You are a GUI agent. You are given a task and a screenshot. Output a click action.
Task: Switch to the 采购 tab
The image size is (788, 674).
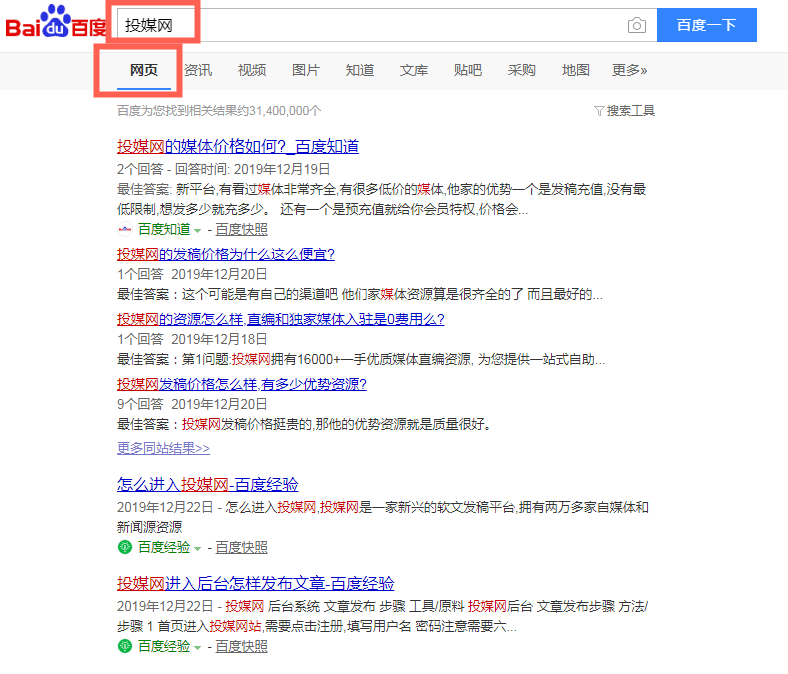tap(522, 70)
